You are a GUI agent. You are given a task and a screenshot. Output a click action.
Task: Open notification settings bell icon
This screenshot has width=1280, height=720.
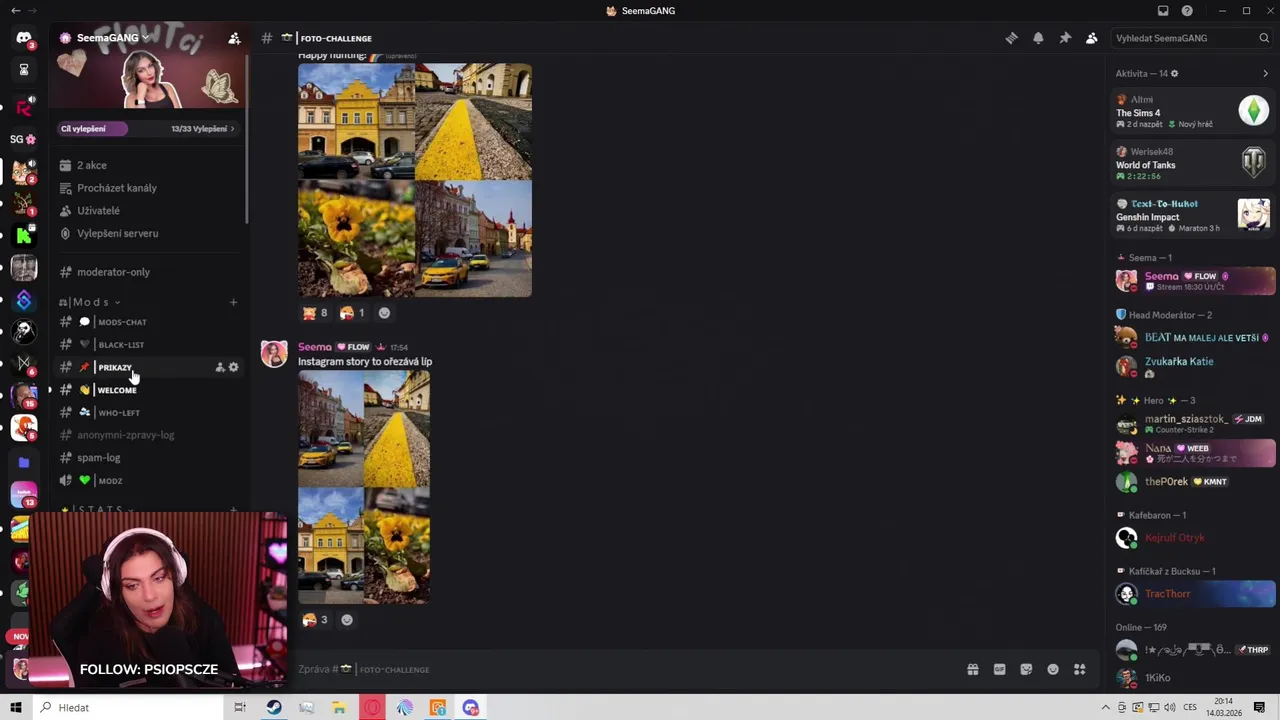(x=1038, y=38)
